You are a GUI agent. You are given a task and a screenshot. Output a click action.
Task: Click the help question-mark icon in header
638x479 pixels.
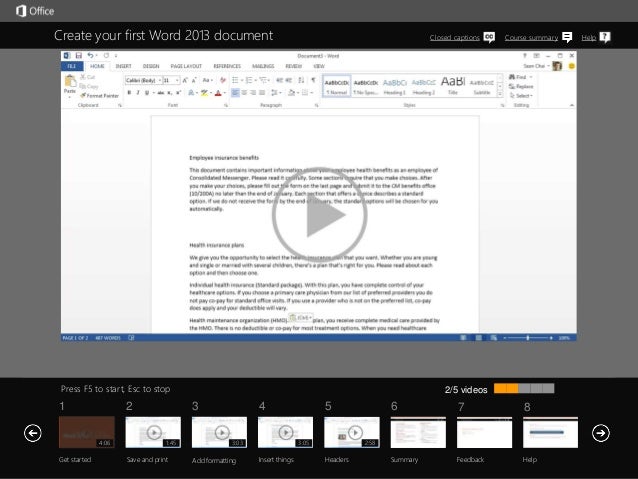tap(605, 37)
